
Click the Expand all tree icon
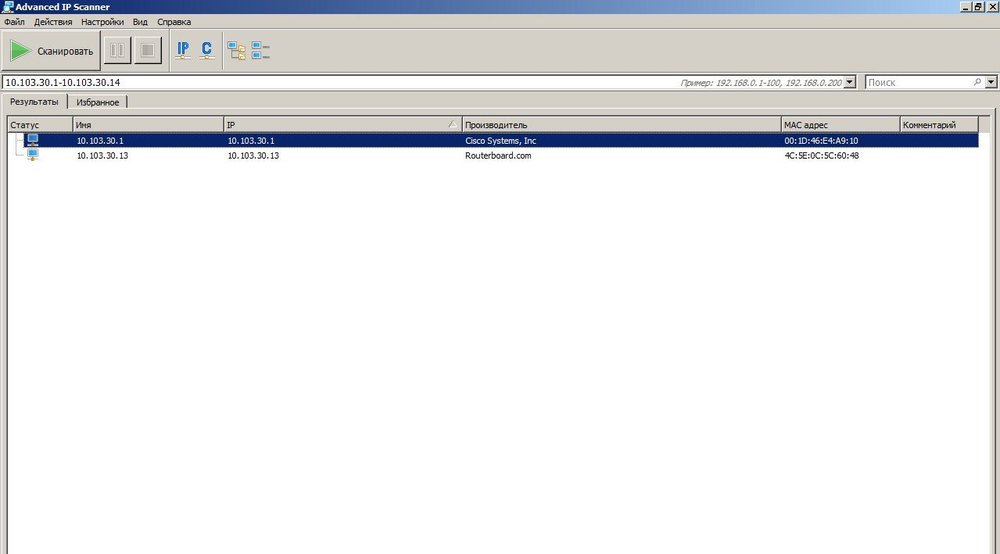(237, 50)
